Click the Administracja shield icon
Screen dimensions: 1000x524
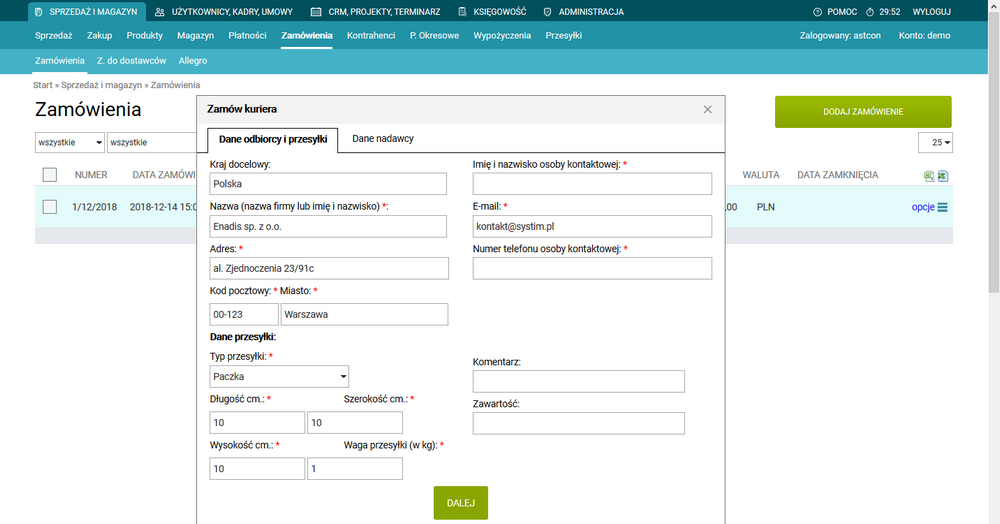coord(547,12)
